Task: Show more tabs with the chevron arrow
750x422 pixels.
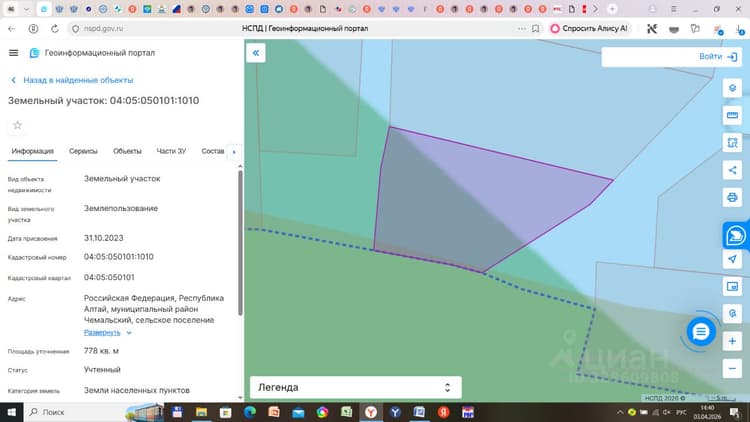Action: 596,9
